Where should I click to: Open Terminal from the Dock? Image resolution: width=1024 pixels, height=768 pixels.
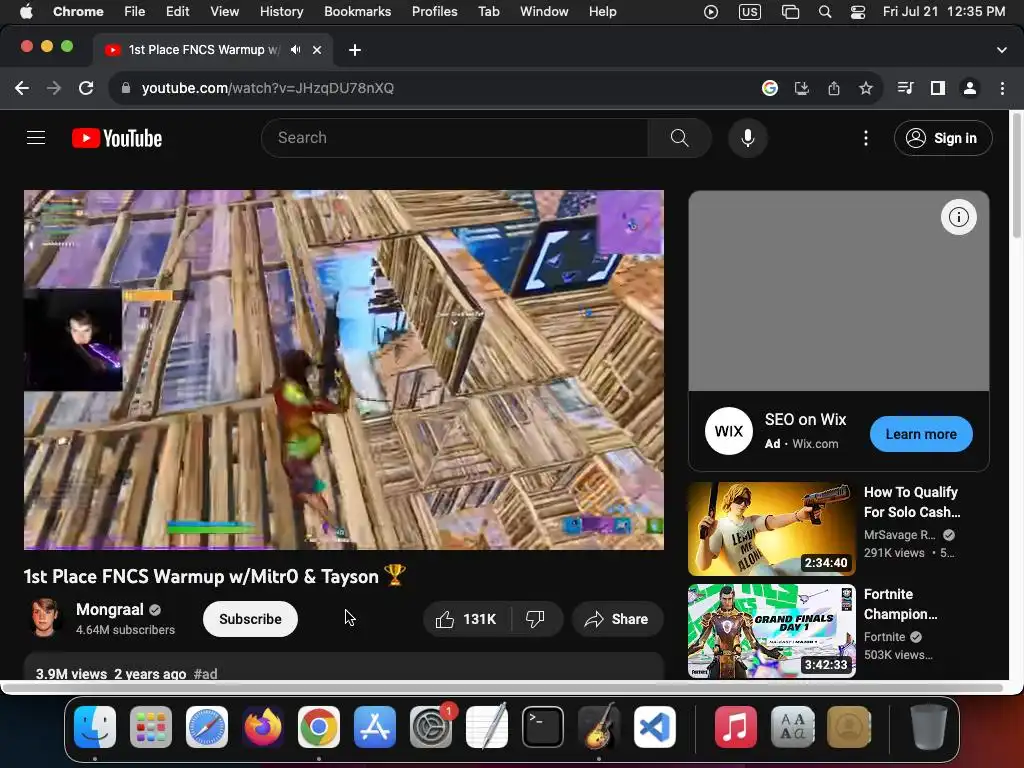pos(543,727)
